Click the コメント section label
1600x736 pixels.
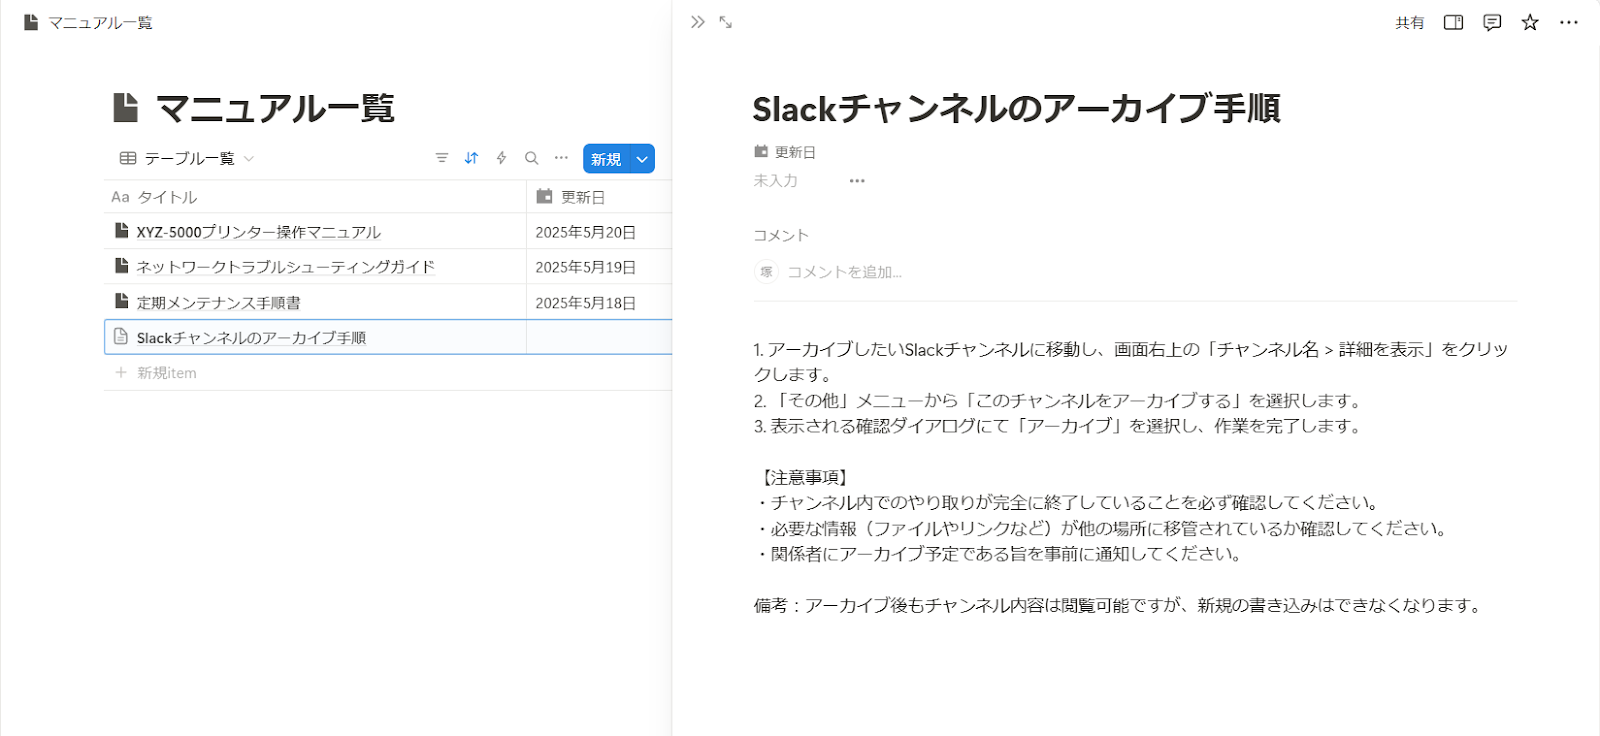coord(781,235)
